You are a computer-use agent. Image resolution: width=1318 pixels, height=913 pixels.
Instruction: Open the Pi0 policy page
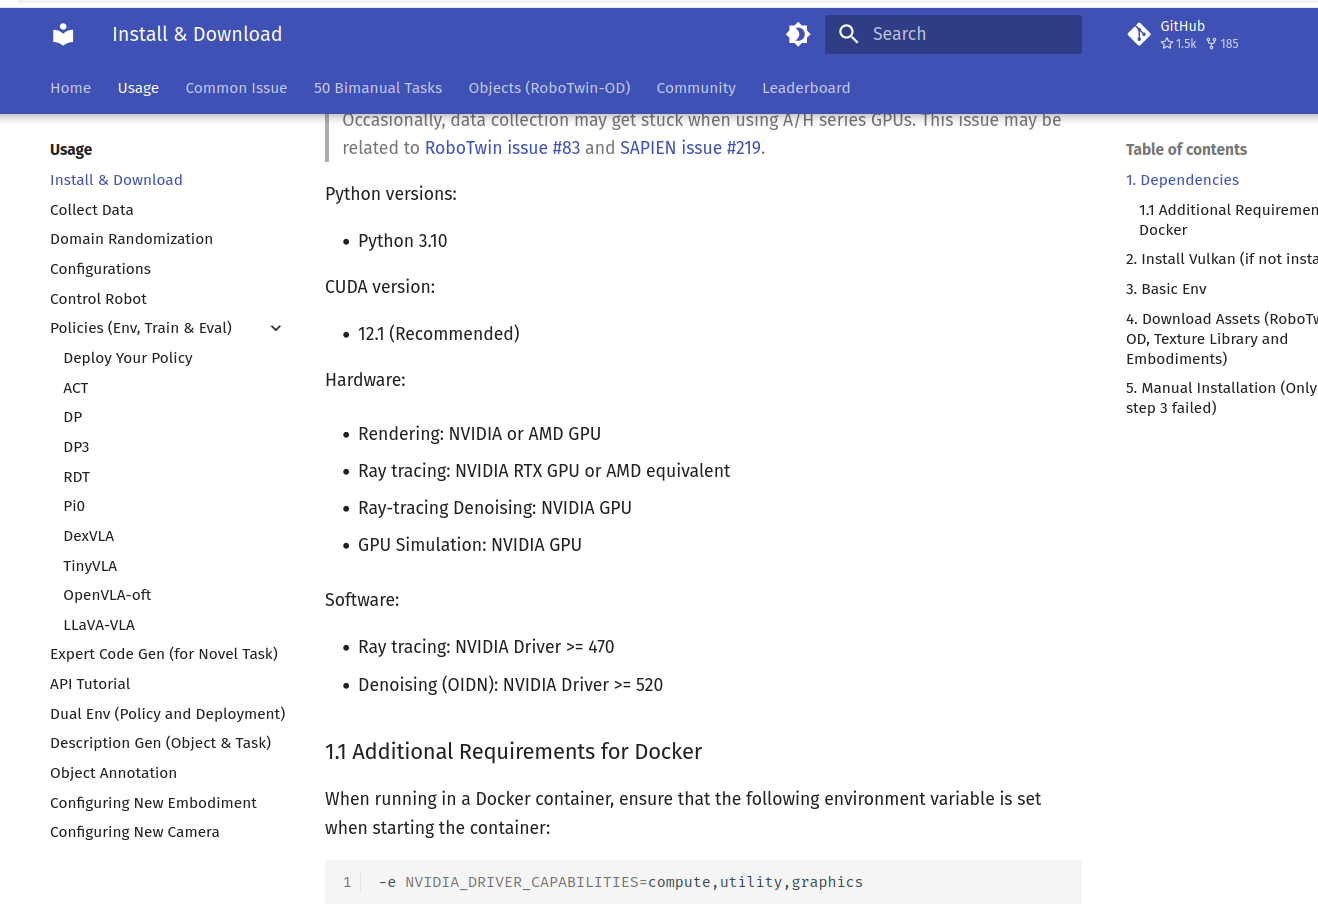(x=74, y=506)
